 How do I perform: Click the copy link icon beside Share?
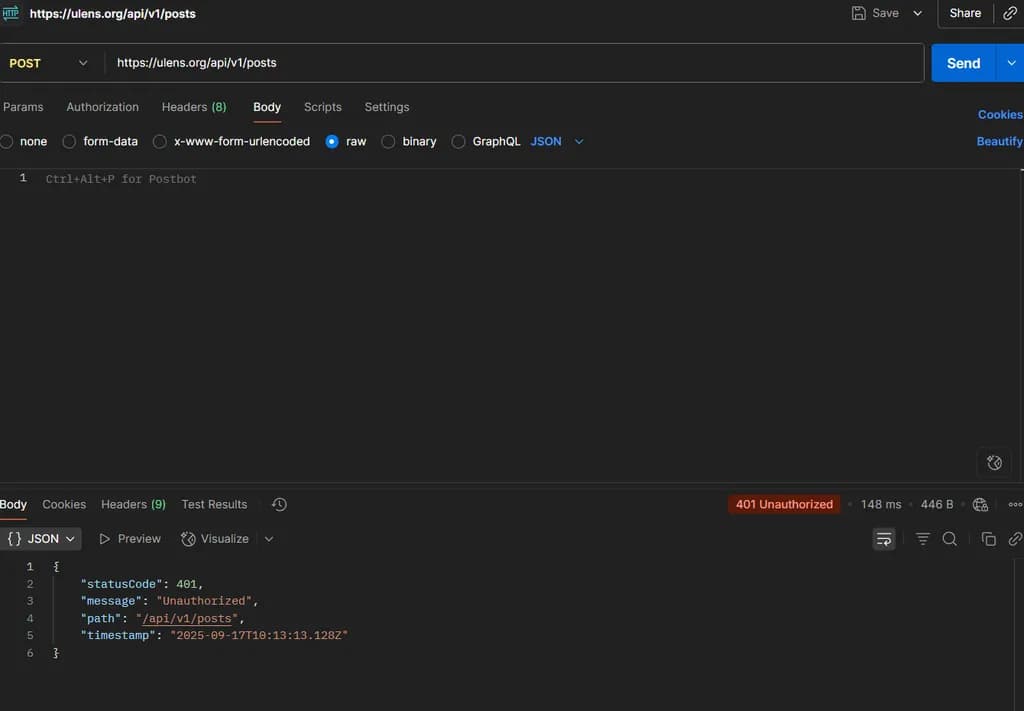click(x=1010, y=13)
